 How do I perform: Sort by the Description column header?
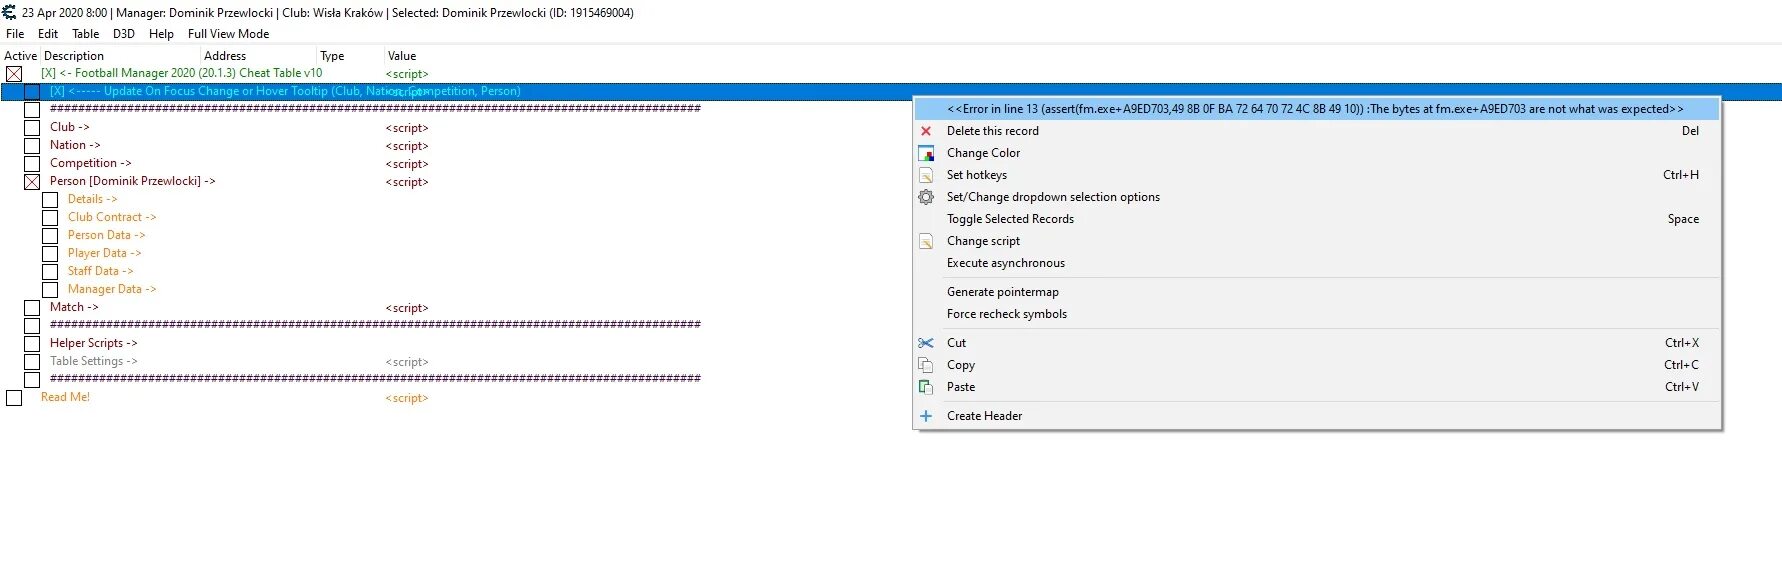120,56
